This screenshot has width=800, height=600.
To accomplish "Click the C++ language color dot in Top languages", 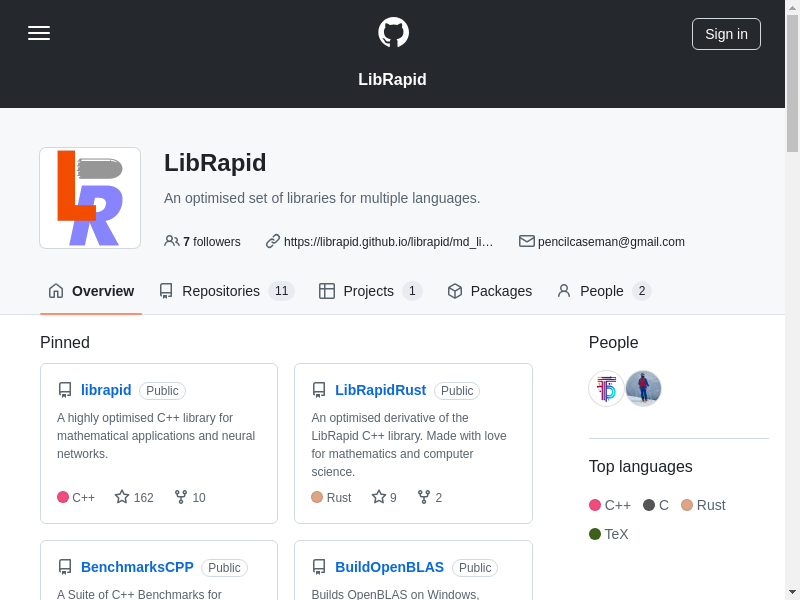I will 595,505.
